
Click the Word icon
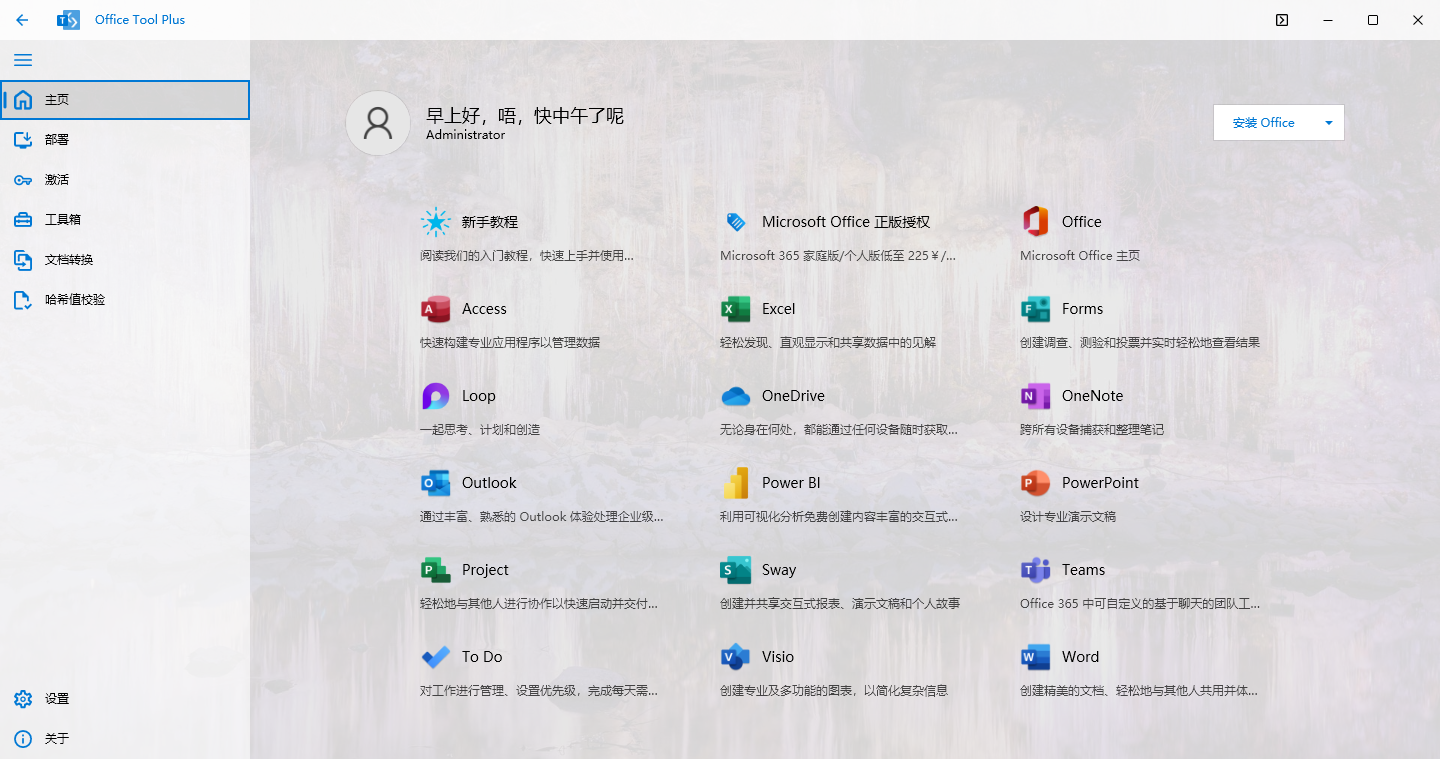pos(1035,658)
